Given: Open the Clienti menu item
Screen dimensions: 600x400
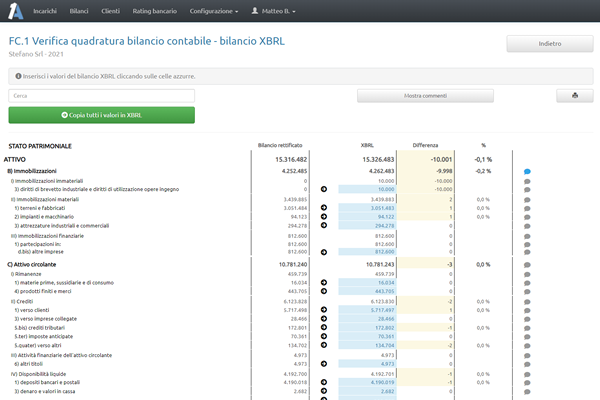Looking at the screenshot, I should pos(111,11).
